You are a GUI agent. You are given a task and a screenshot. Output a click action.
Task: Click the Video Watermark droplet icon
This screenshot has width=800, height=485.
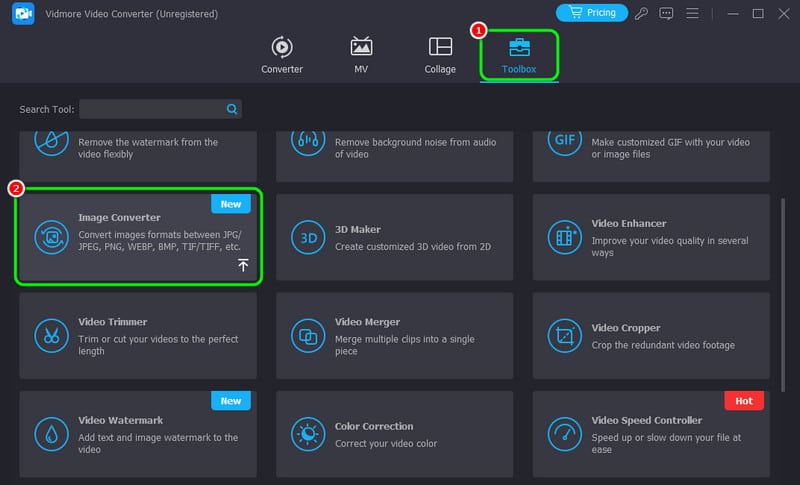[x=49, y=433]
